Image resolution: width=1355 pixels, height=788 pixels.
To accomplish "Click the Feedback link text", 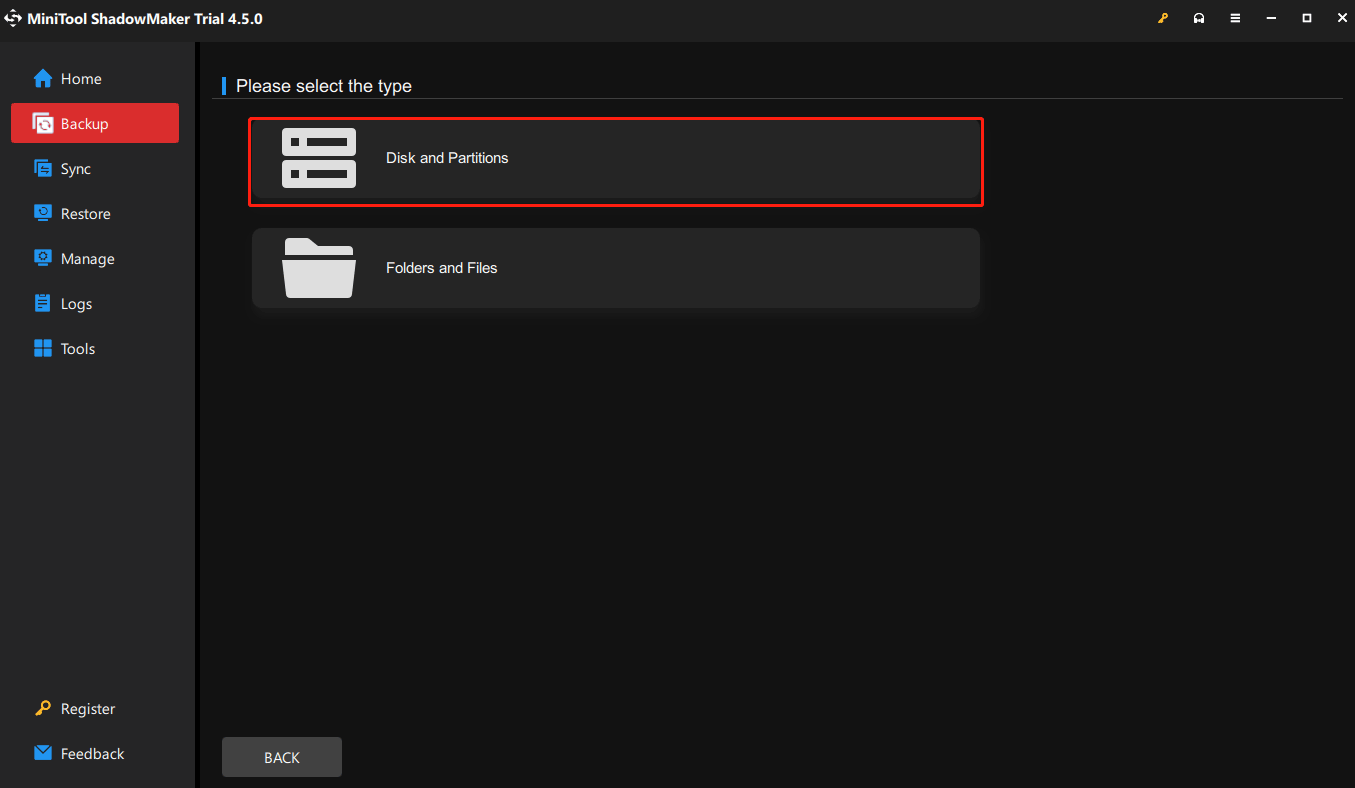I will [x=93, y=754].
